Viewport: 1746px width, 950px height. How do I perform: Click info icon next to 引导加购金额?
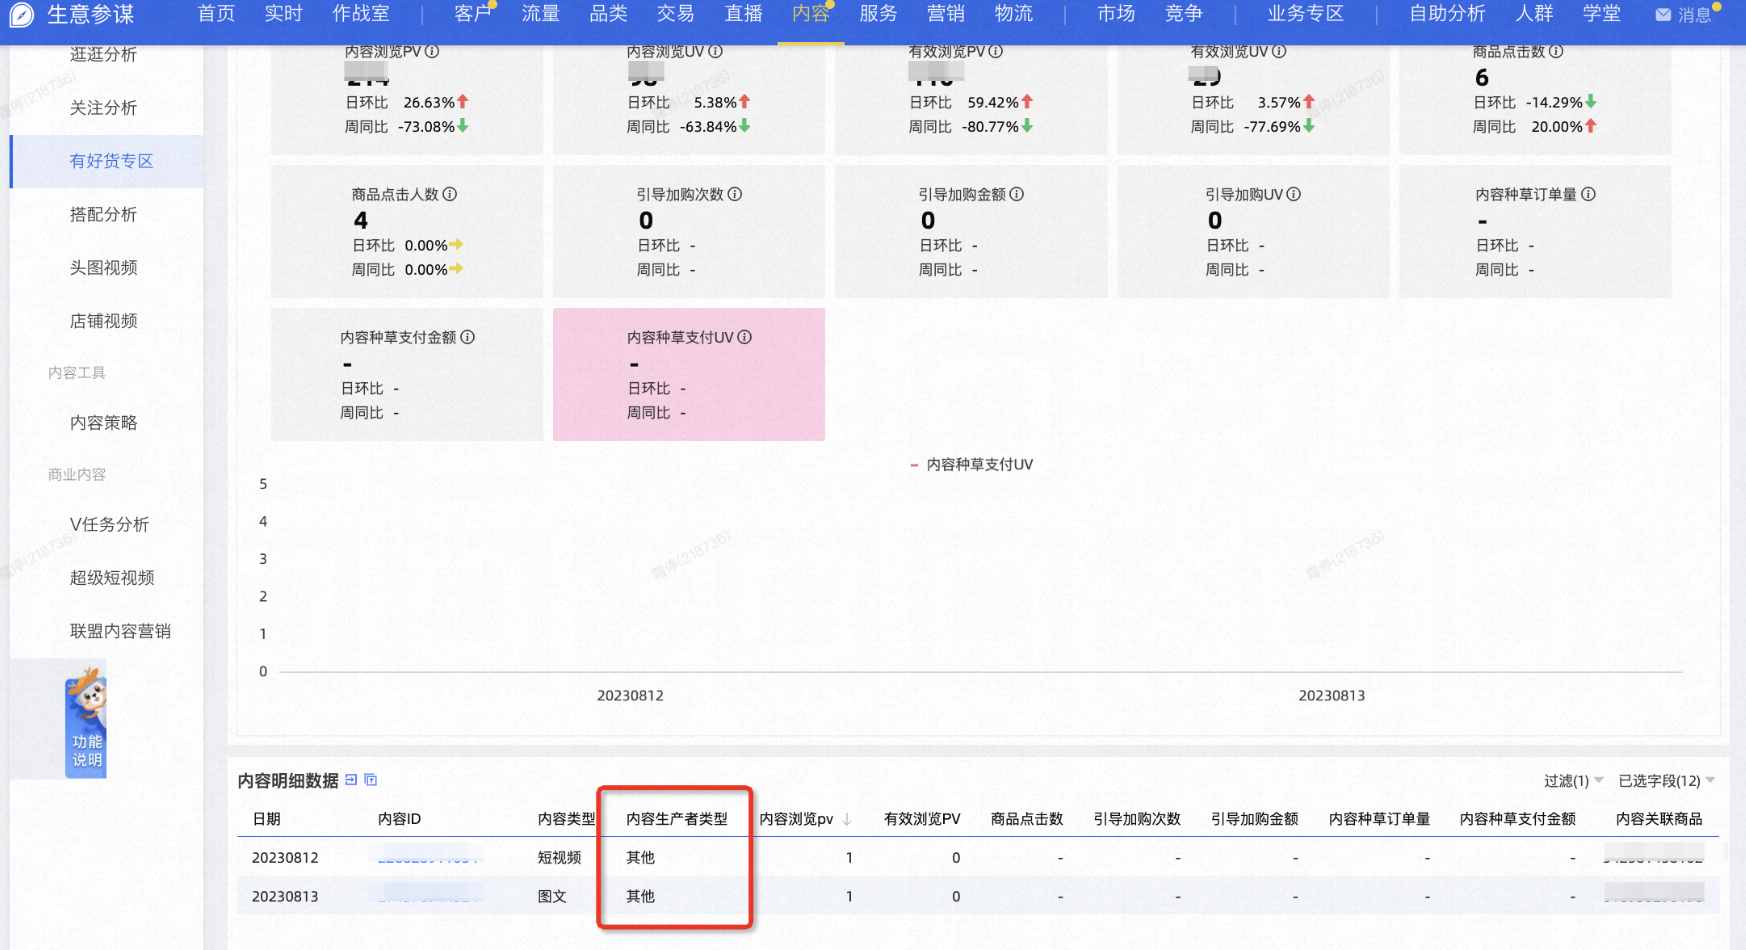coord(1017,194)
